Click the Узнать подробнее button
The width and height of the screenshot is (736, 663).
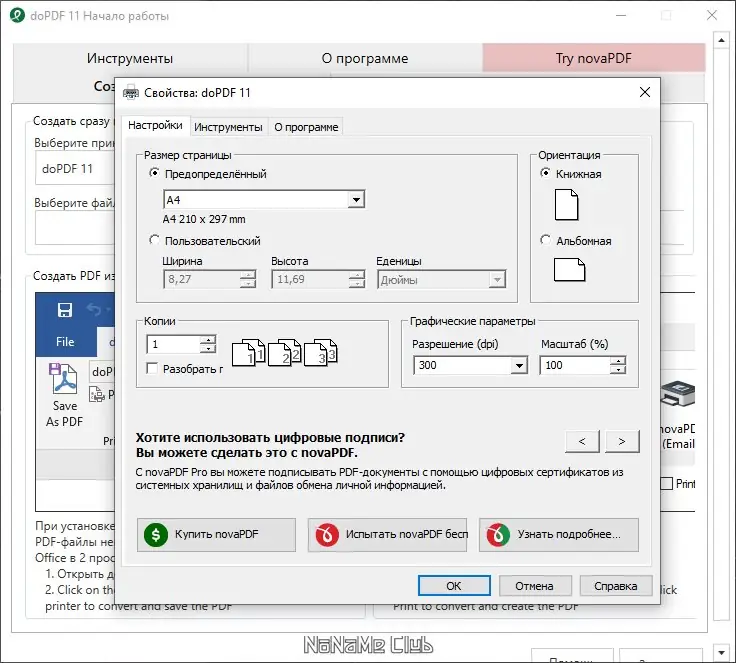(x=559, y=535)
